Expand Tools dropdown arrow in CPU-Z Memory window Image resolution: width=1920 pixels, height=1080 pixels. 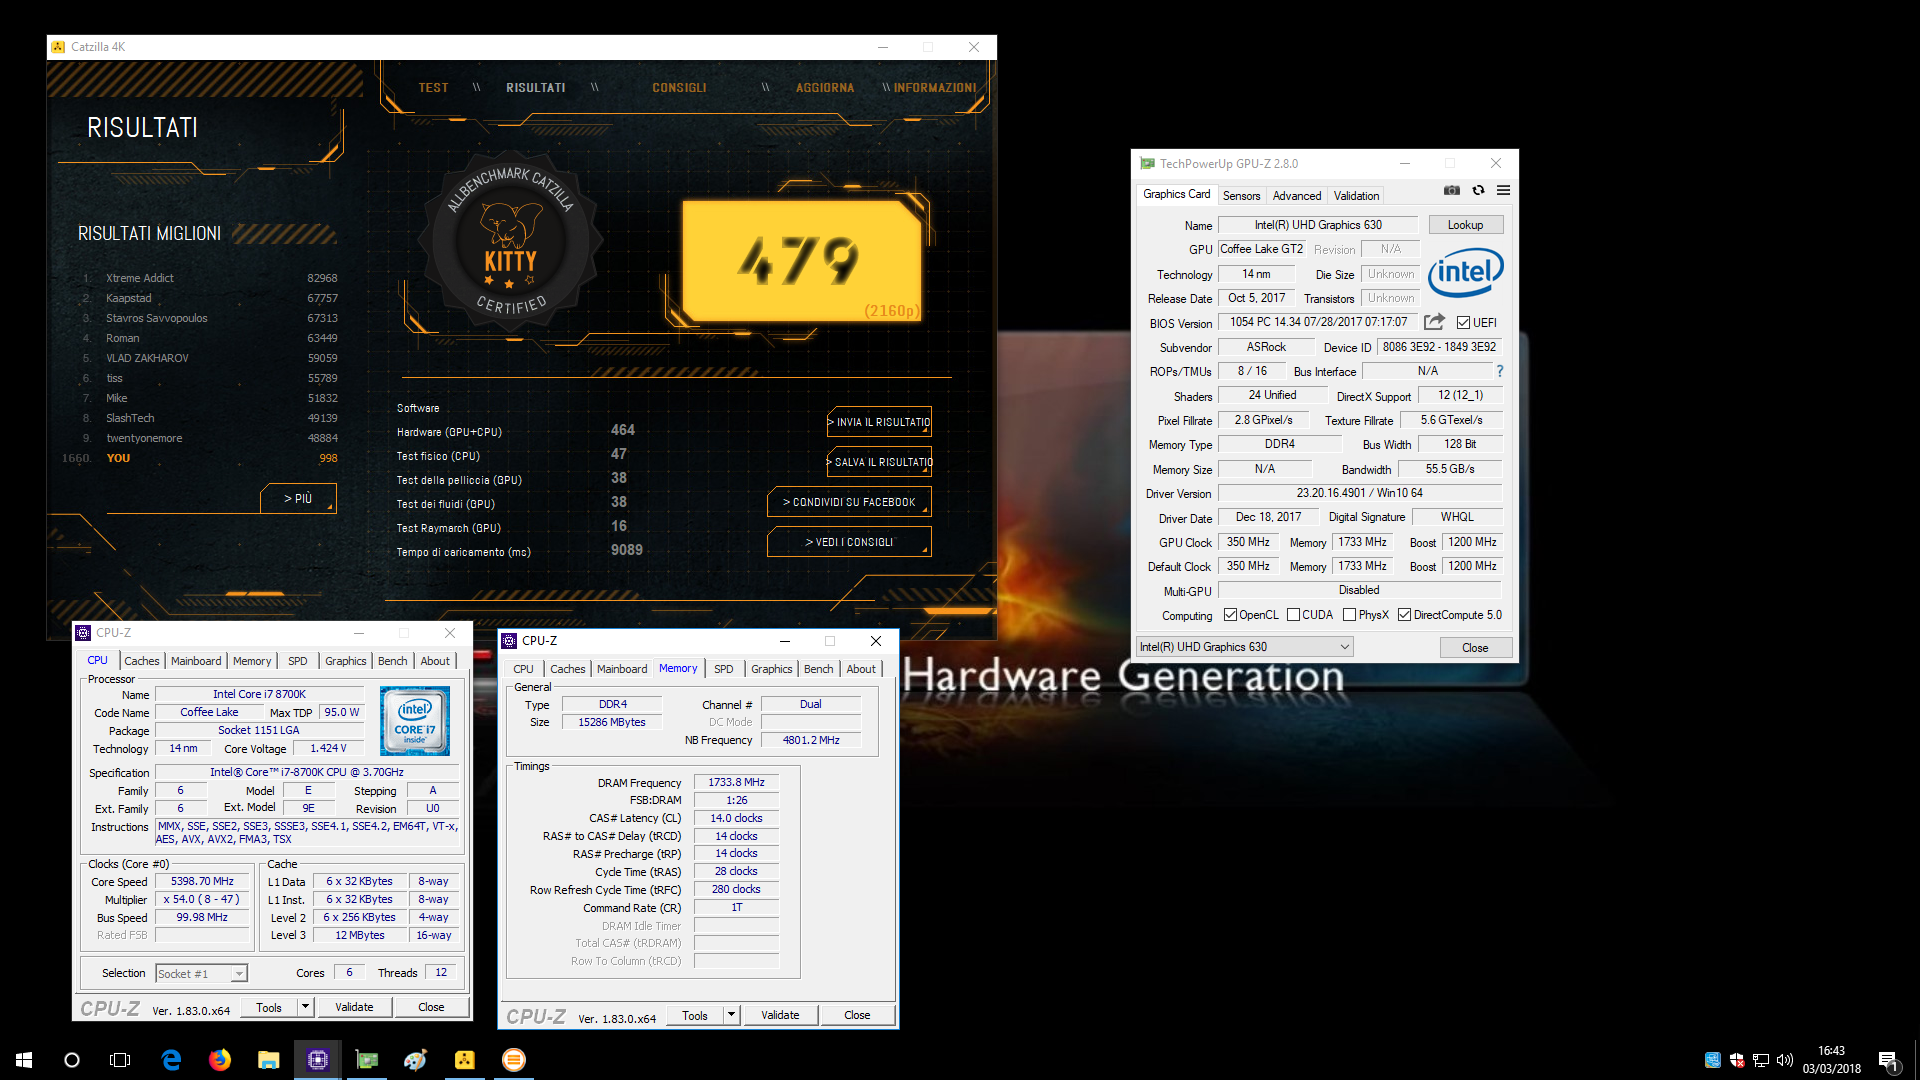point(731,1015)
